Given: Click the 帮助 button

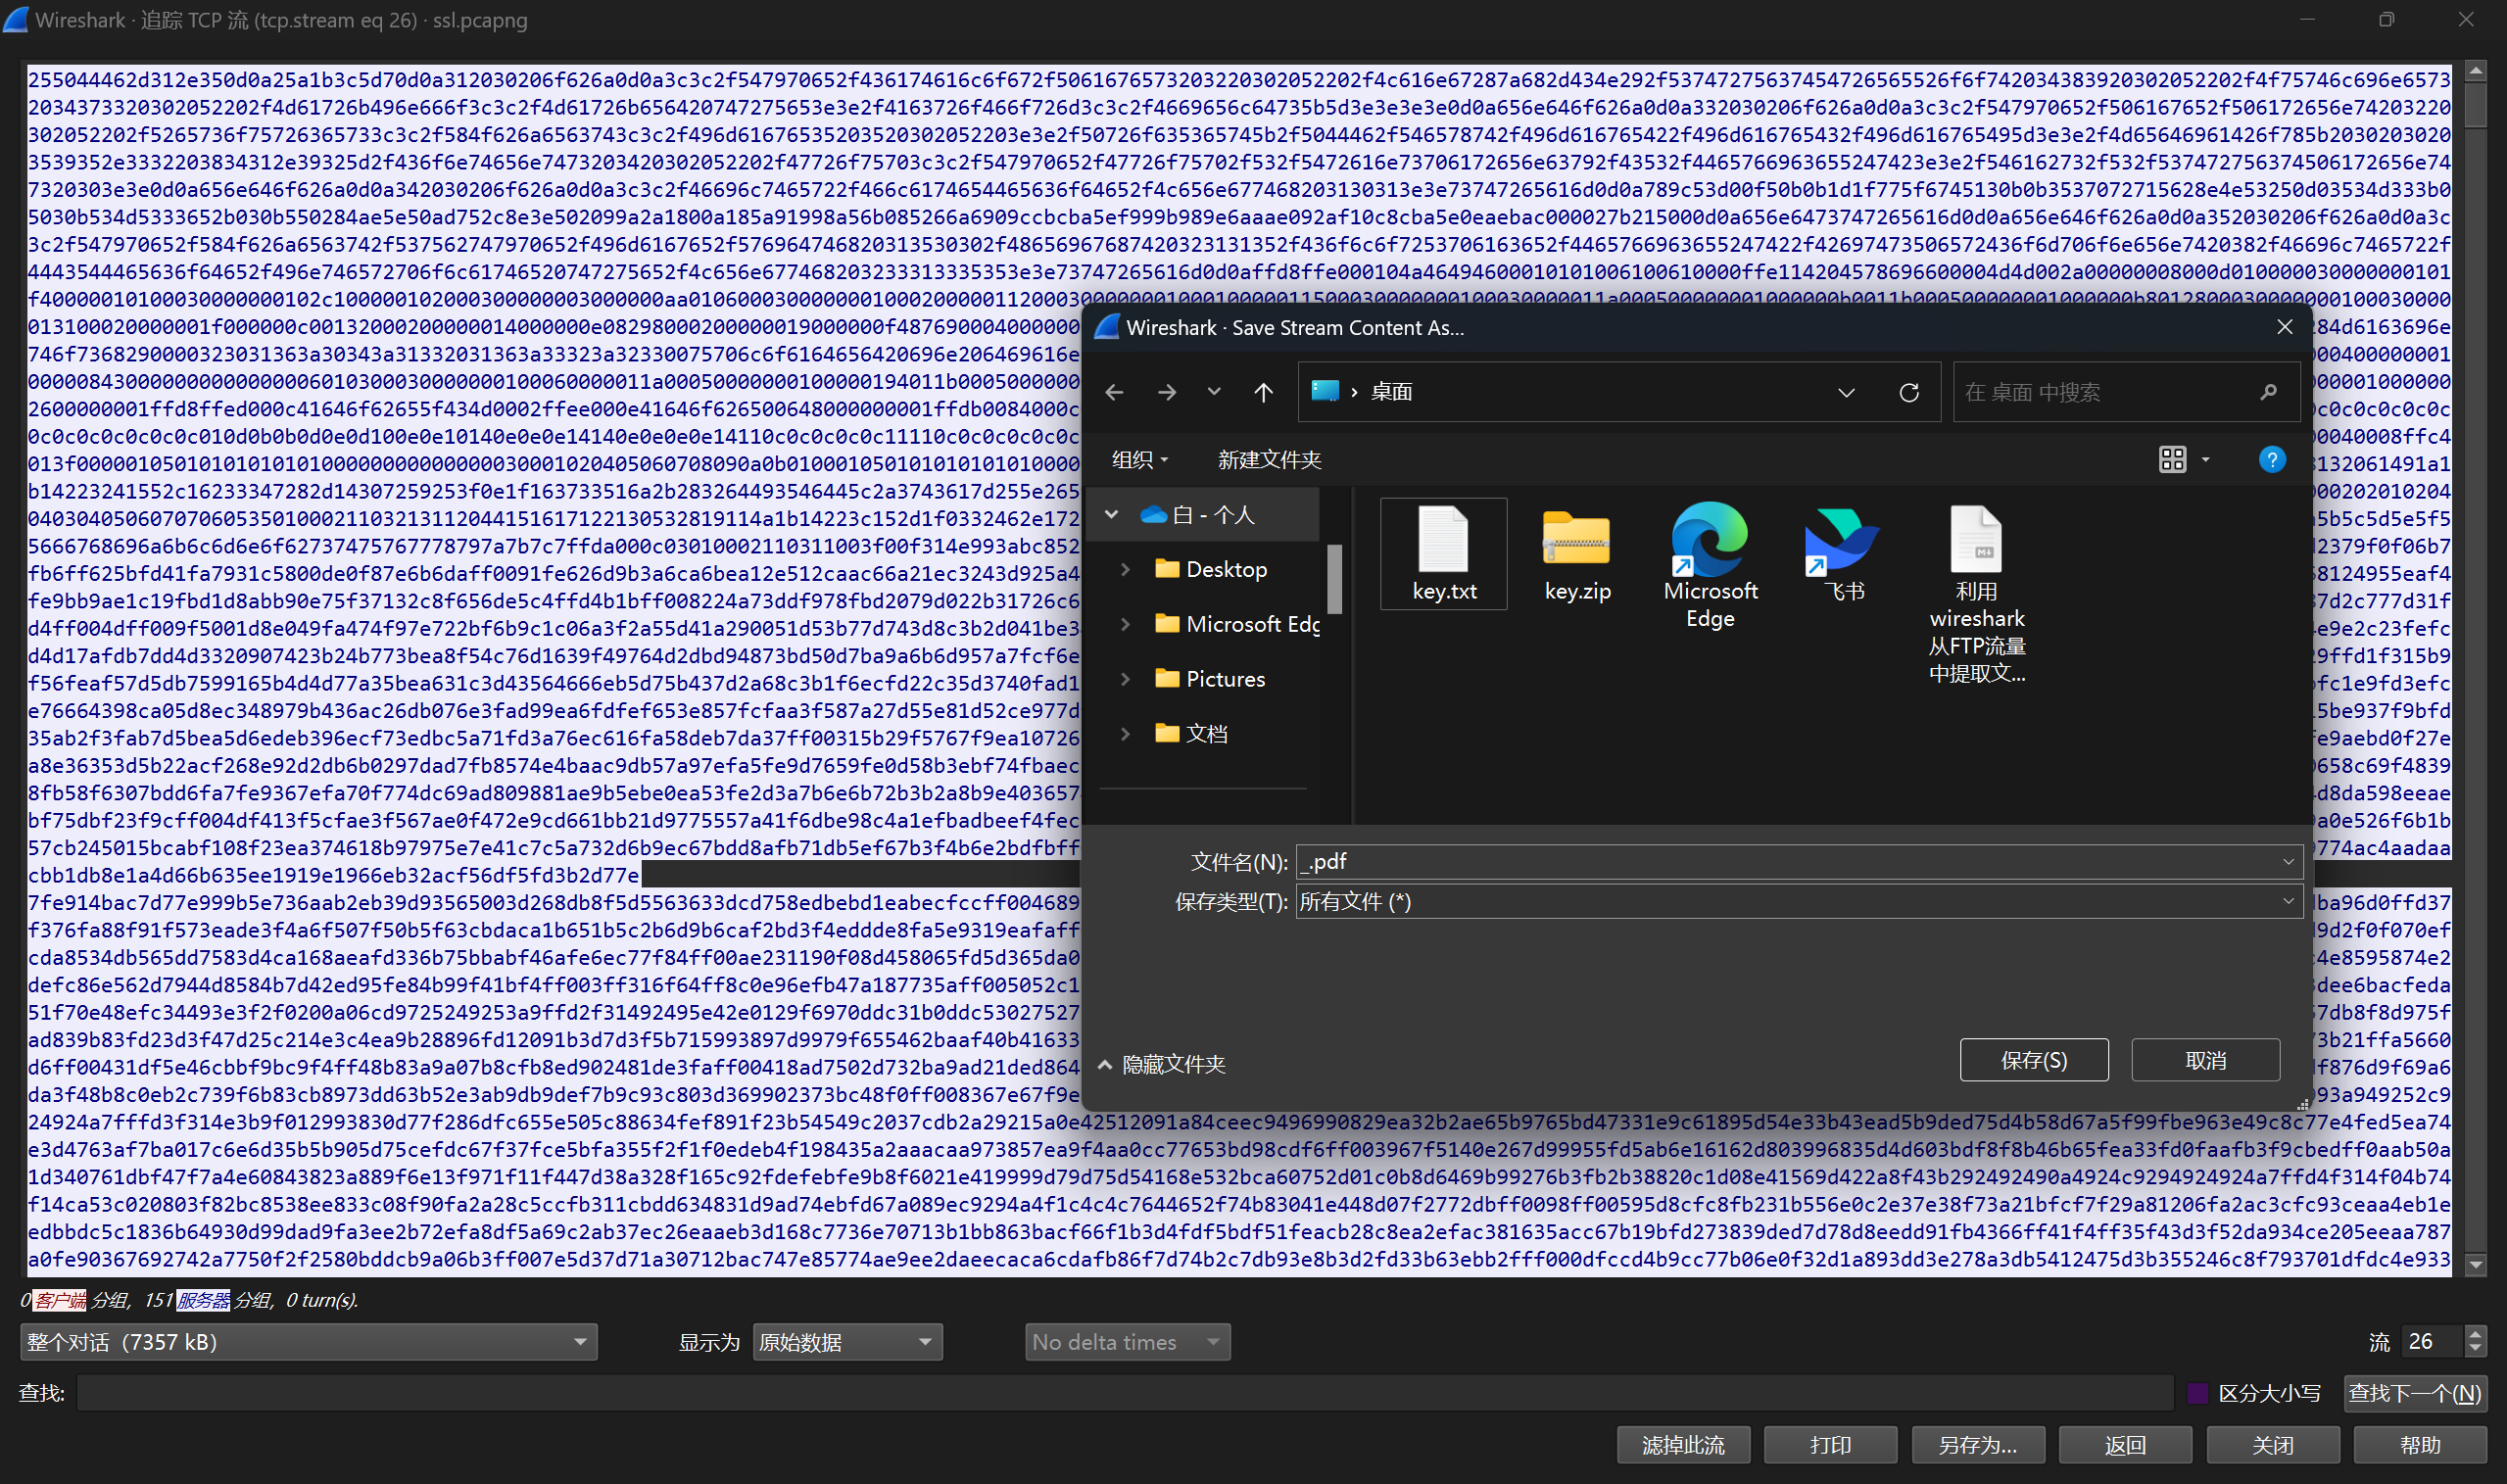Looking at the screenshot, I should tap(2419, 1445).
